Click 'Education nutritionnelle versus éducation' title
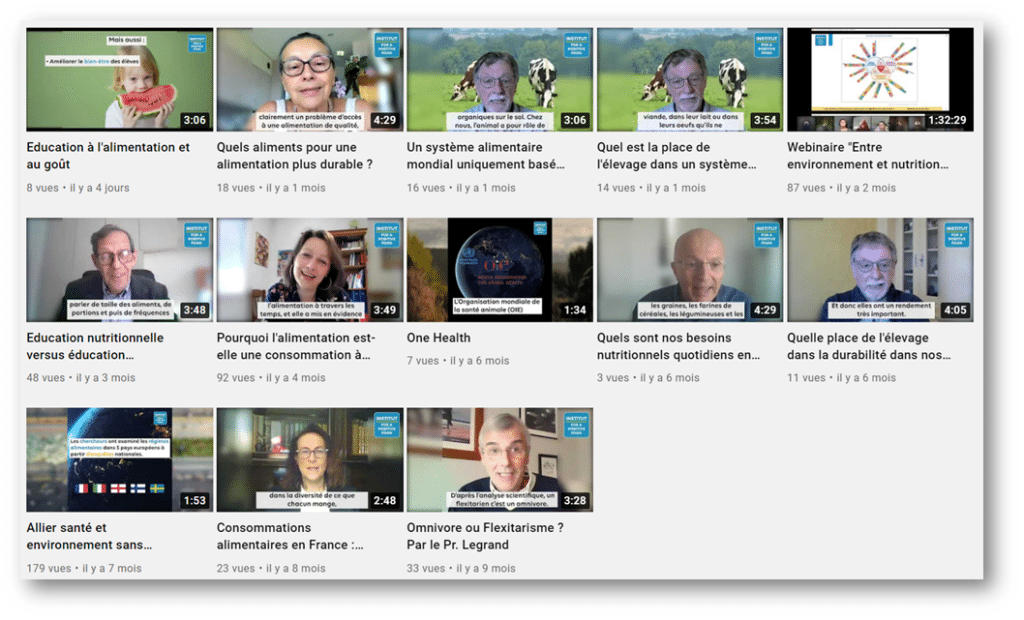 95,346
